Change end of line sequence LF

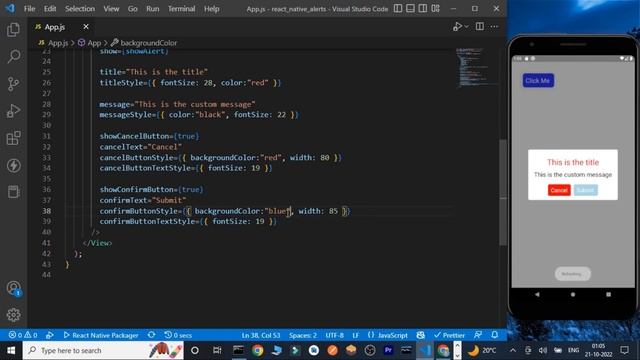(356, 335)
